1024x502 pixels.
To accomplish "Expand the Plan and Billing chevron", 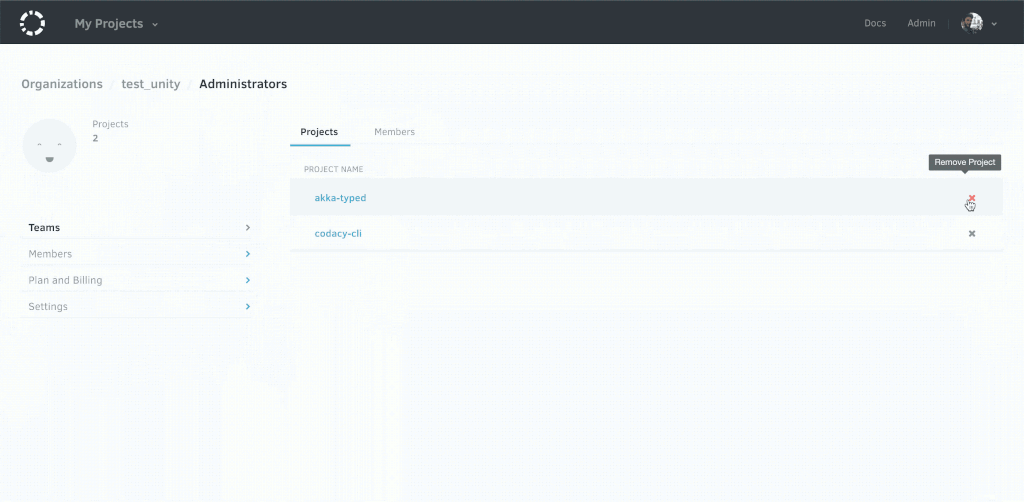I will point(247,280).
